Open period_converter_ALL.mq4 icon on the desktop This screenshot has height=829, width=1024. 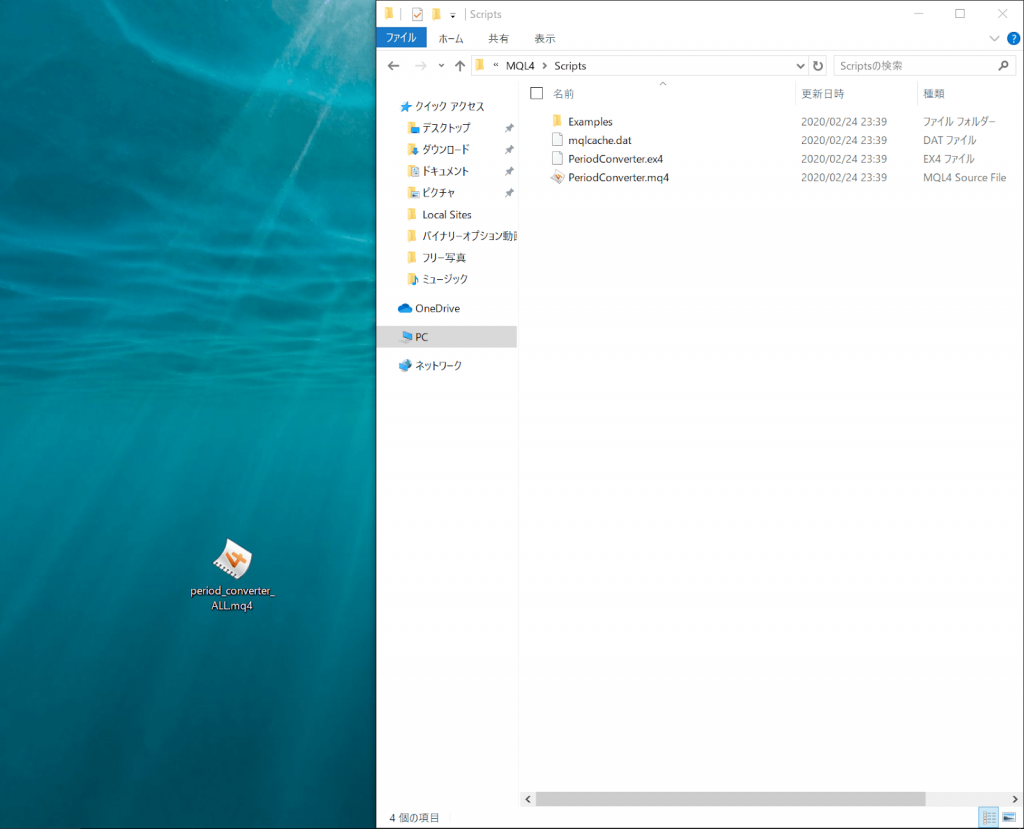click(232, 575)
